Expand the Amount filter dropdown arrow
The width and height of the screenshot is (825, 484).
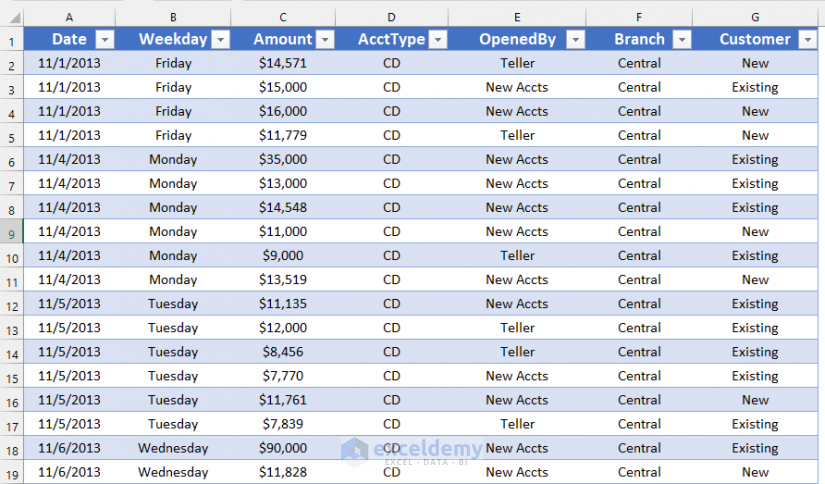[x=325, y=39]
